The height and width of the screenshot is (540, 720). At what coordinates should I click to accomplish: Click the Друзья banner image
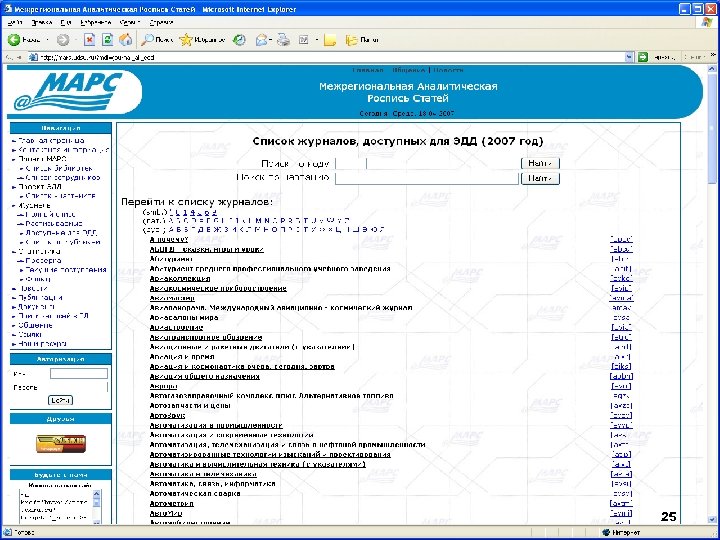tap(61, 444)
